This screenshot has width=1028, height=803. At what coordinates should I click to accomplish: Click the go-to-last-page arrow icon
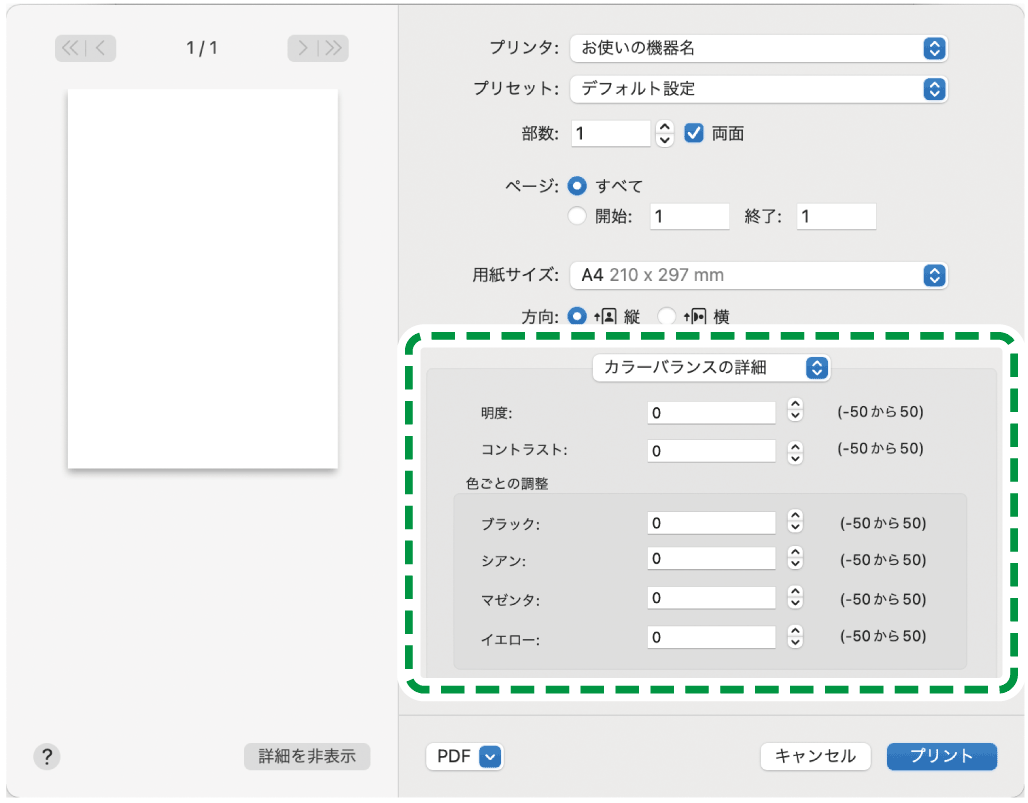tap(334, 48)
